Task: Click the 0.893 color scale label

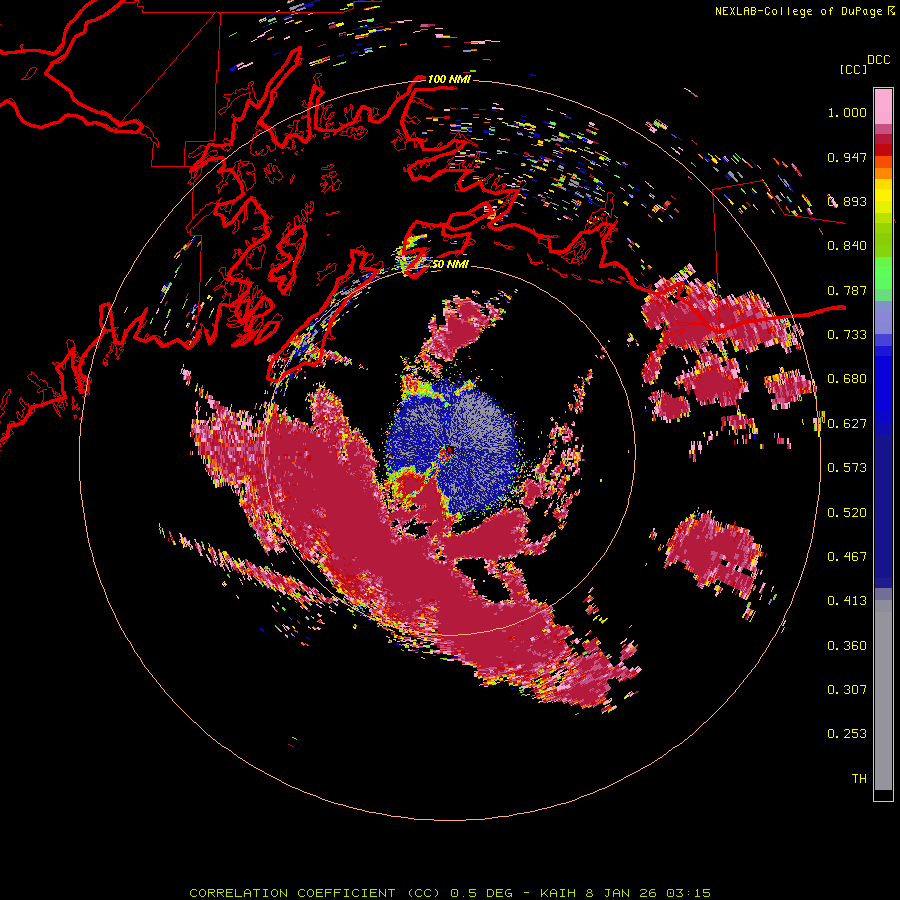Action: pos(847,201)
